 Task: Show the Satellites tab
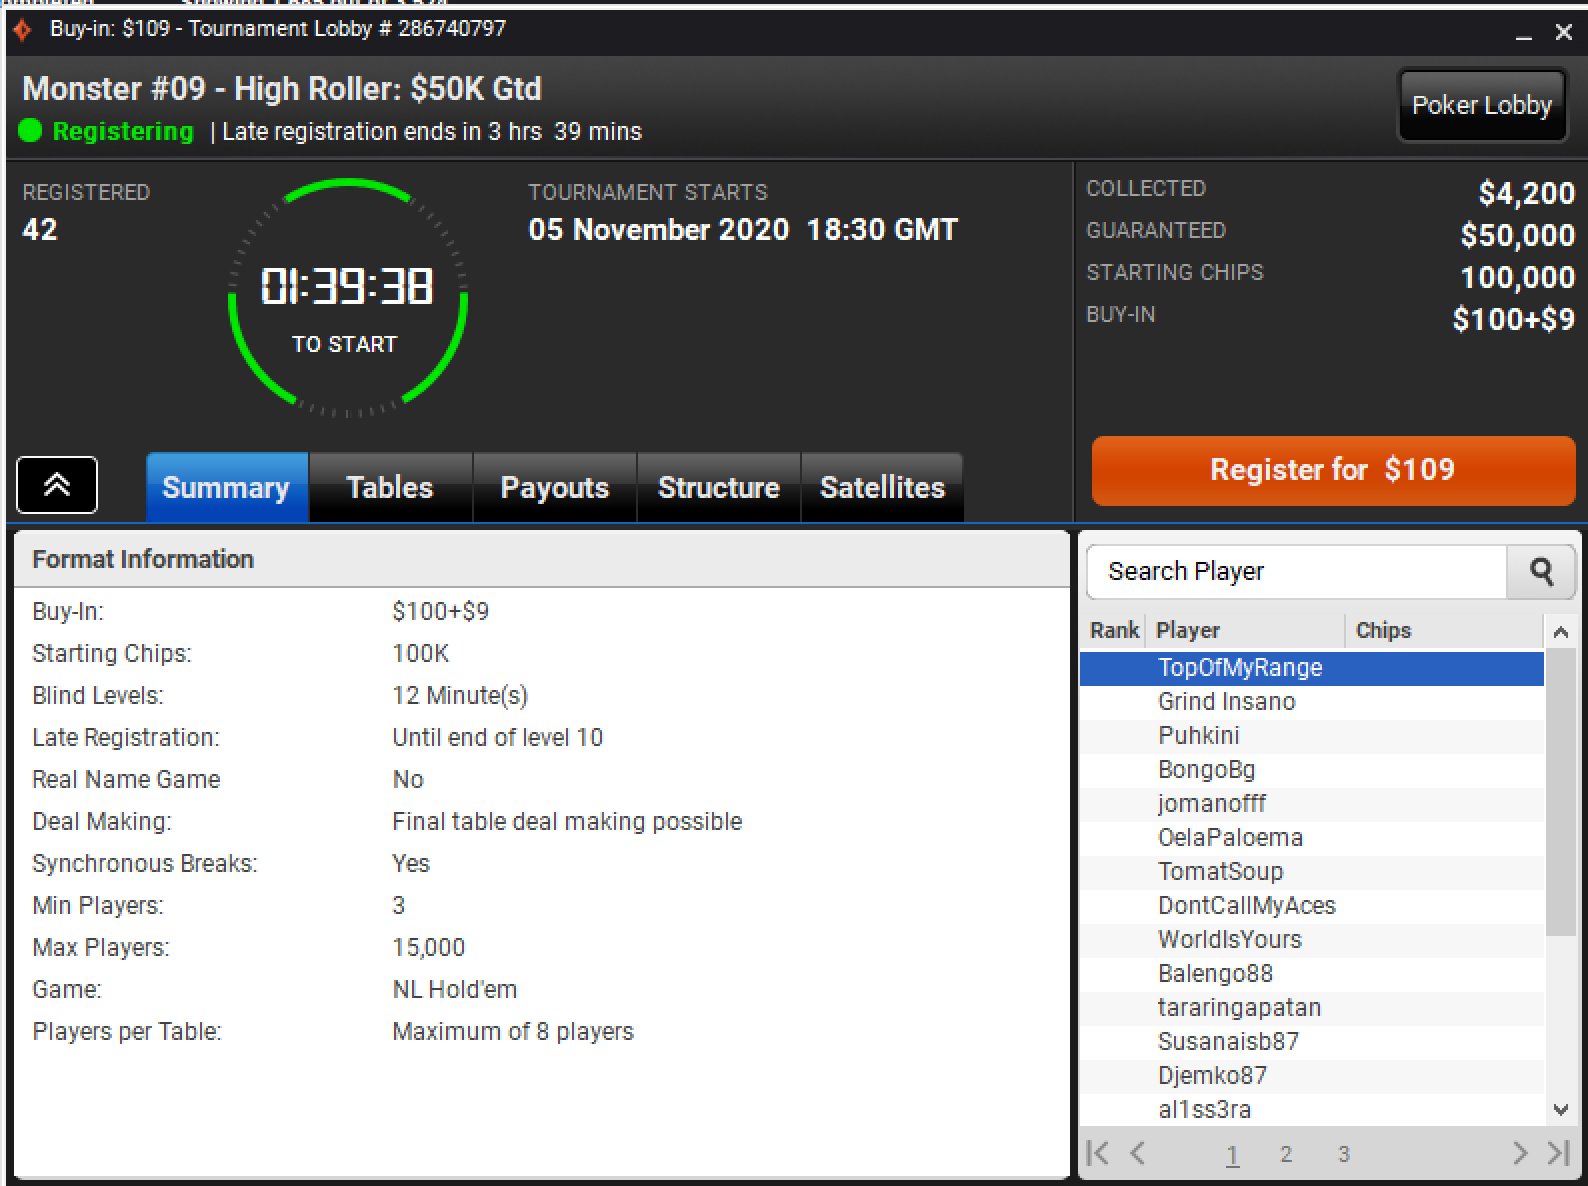[x=882, y=487]
